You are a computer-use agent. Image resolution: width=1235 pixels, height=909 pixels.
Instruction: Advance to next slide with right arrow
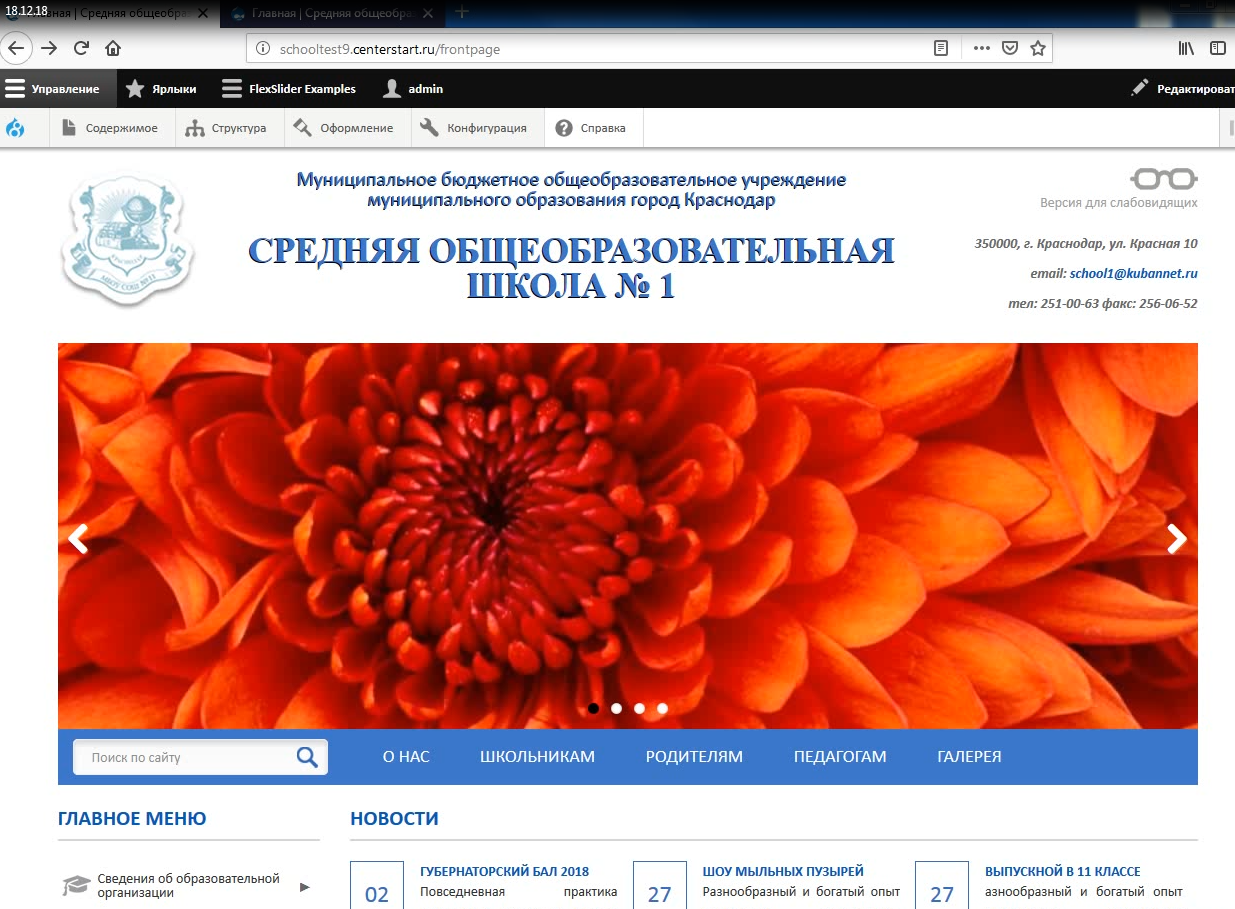(x=1177, y=539)
